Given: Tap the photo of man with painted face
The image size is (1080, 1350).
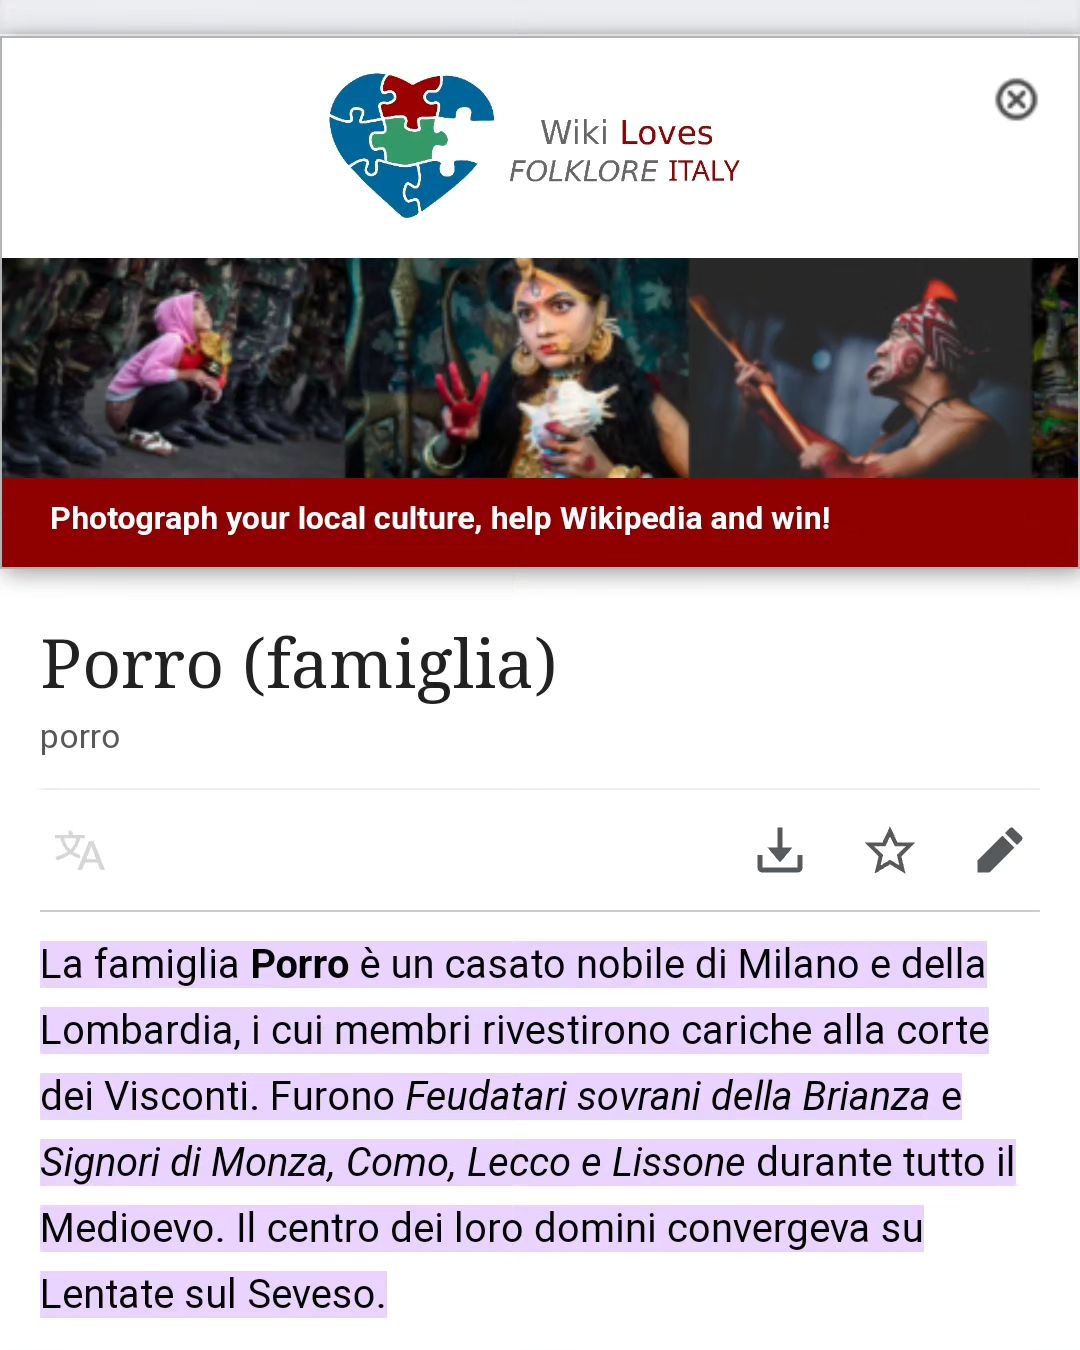Looking at the screenshot, I should pos(860,368).
